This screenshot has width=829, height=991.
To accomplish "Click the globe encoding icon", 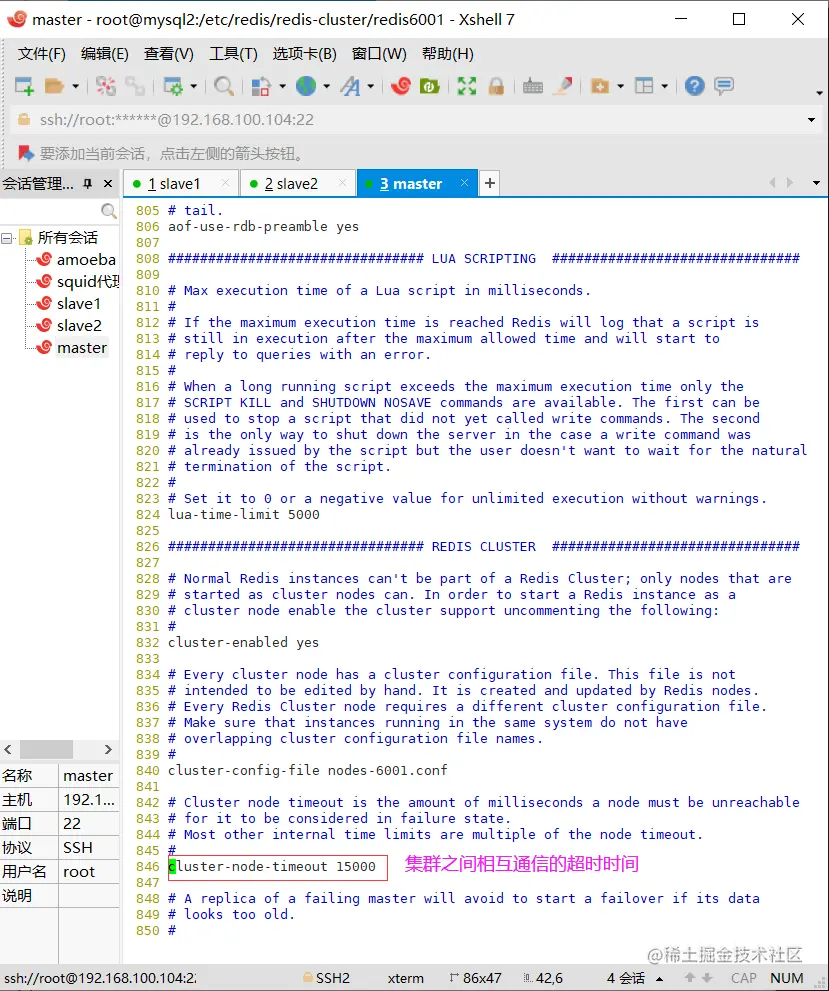I will (x=306, y=86).
